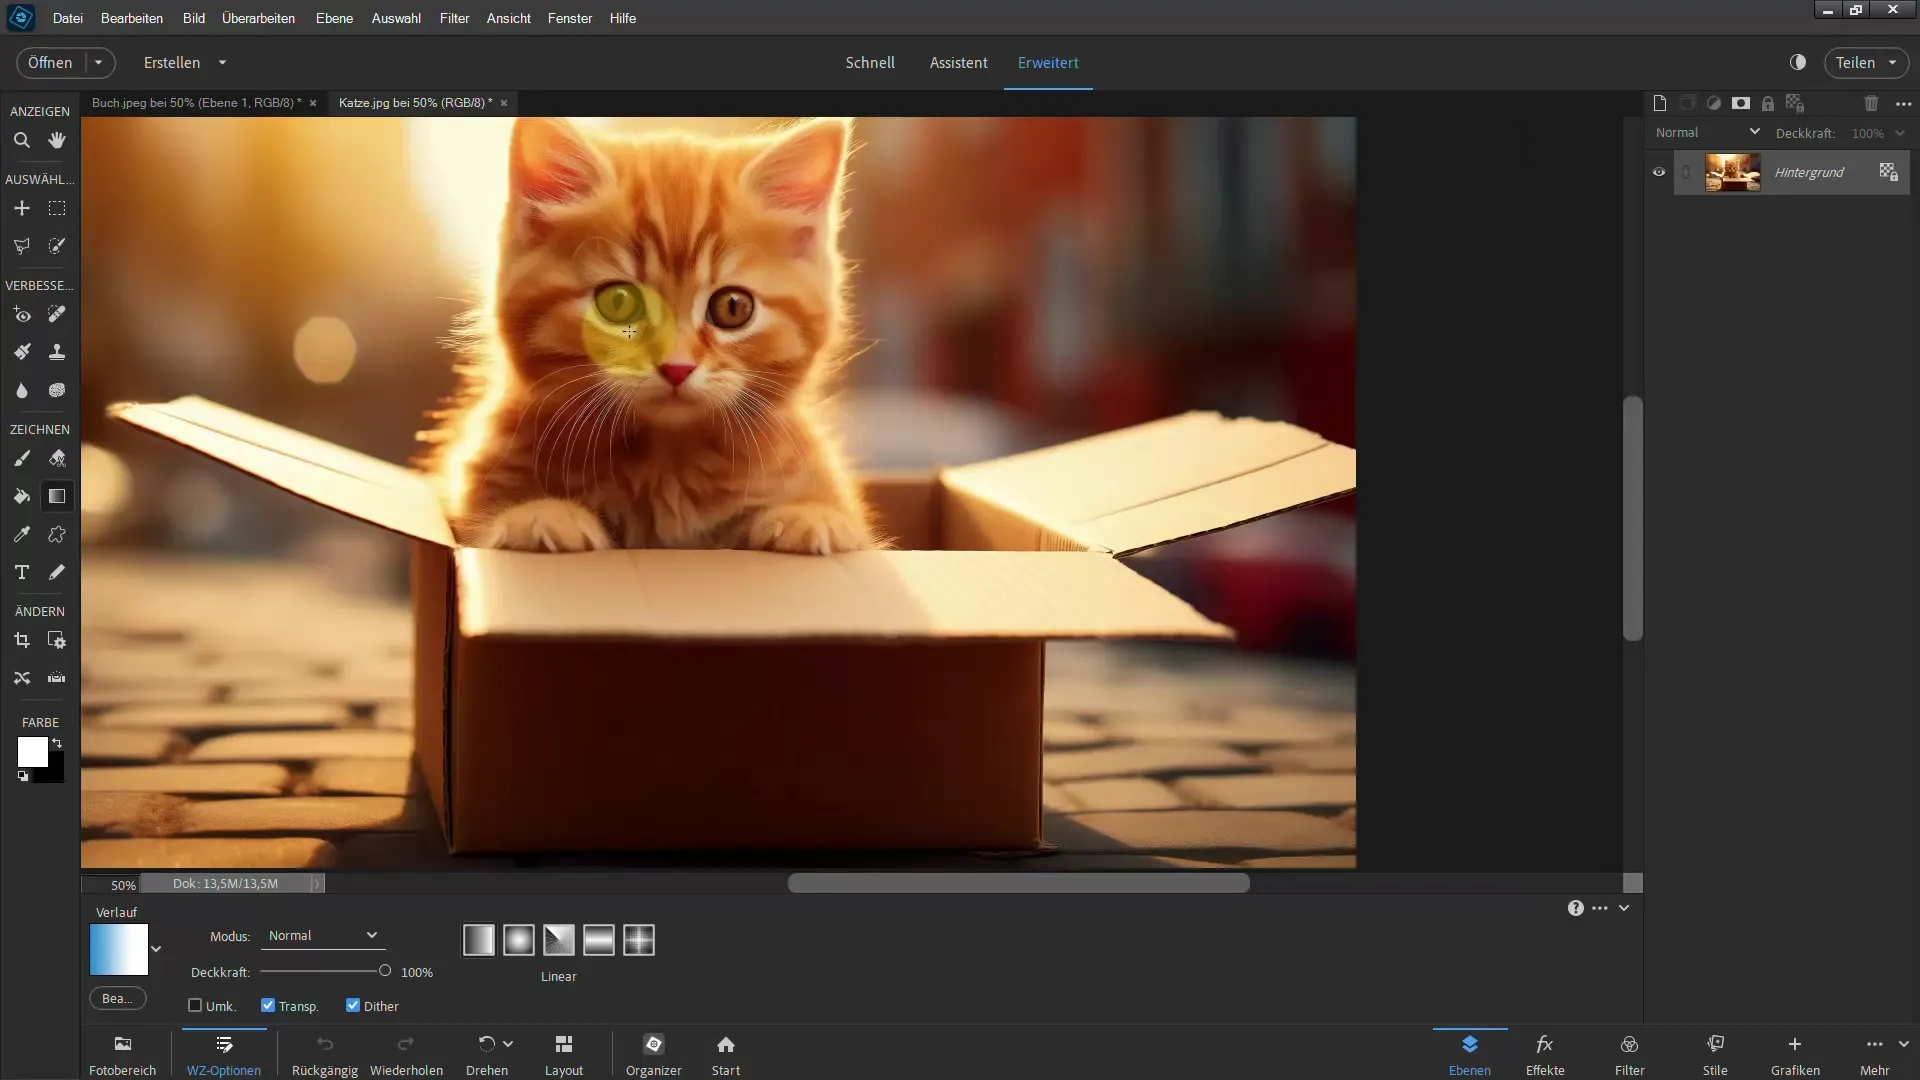The height and width of the screenshot is (1080, 1920).
Task: Open the gradient preset expander arrow
Action: pos(157,948)
